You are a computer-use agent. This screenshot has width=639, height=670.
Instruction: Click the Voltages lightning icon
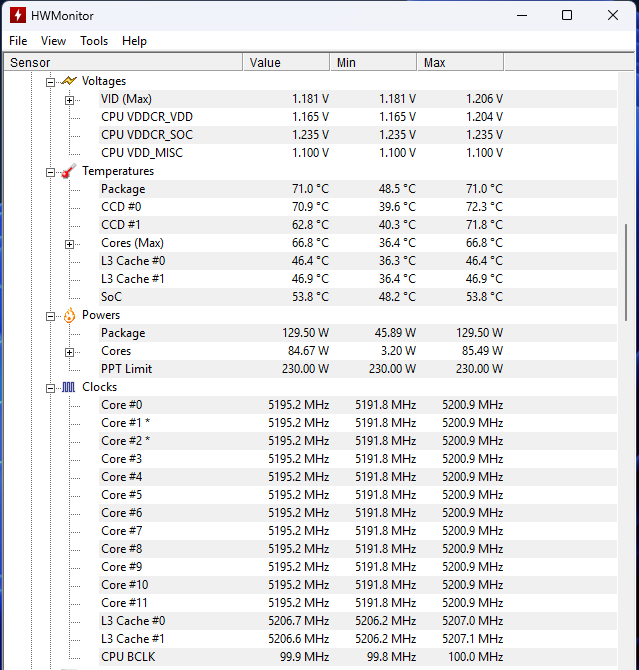pos(69,81)
